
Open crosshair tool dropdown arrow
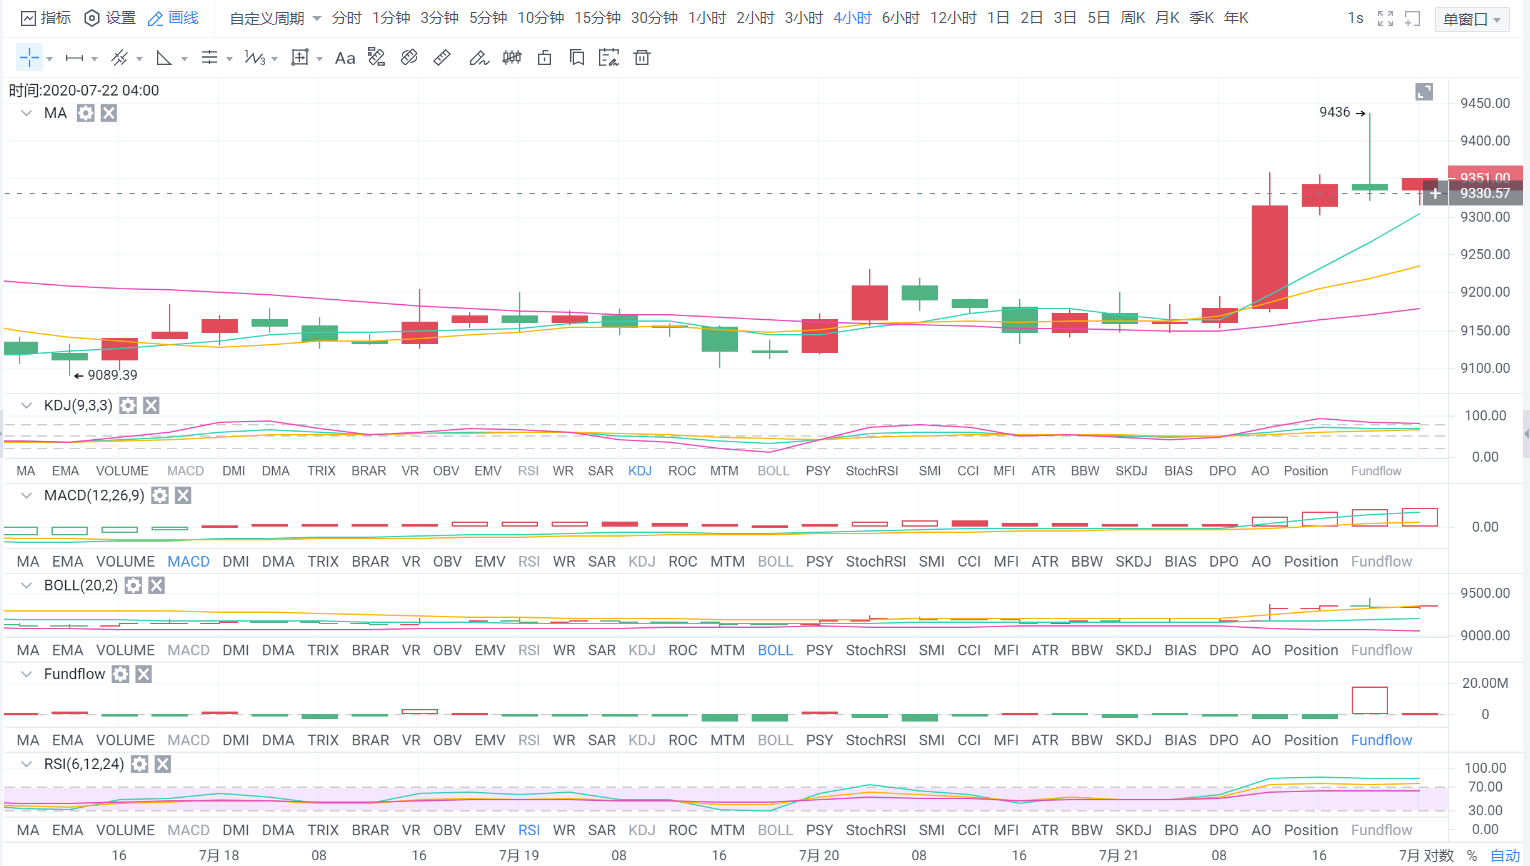click(49, 59)
